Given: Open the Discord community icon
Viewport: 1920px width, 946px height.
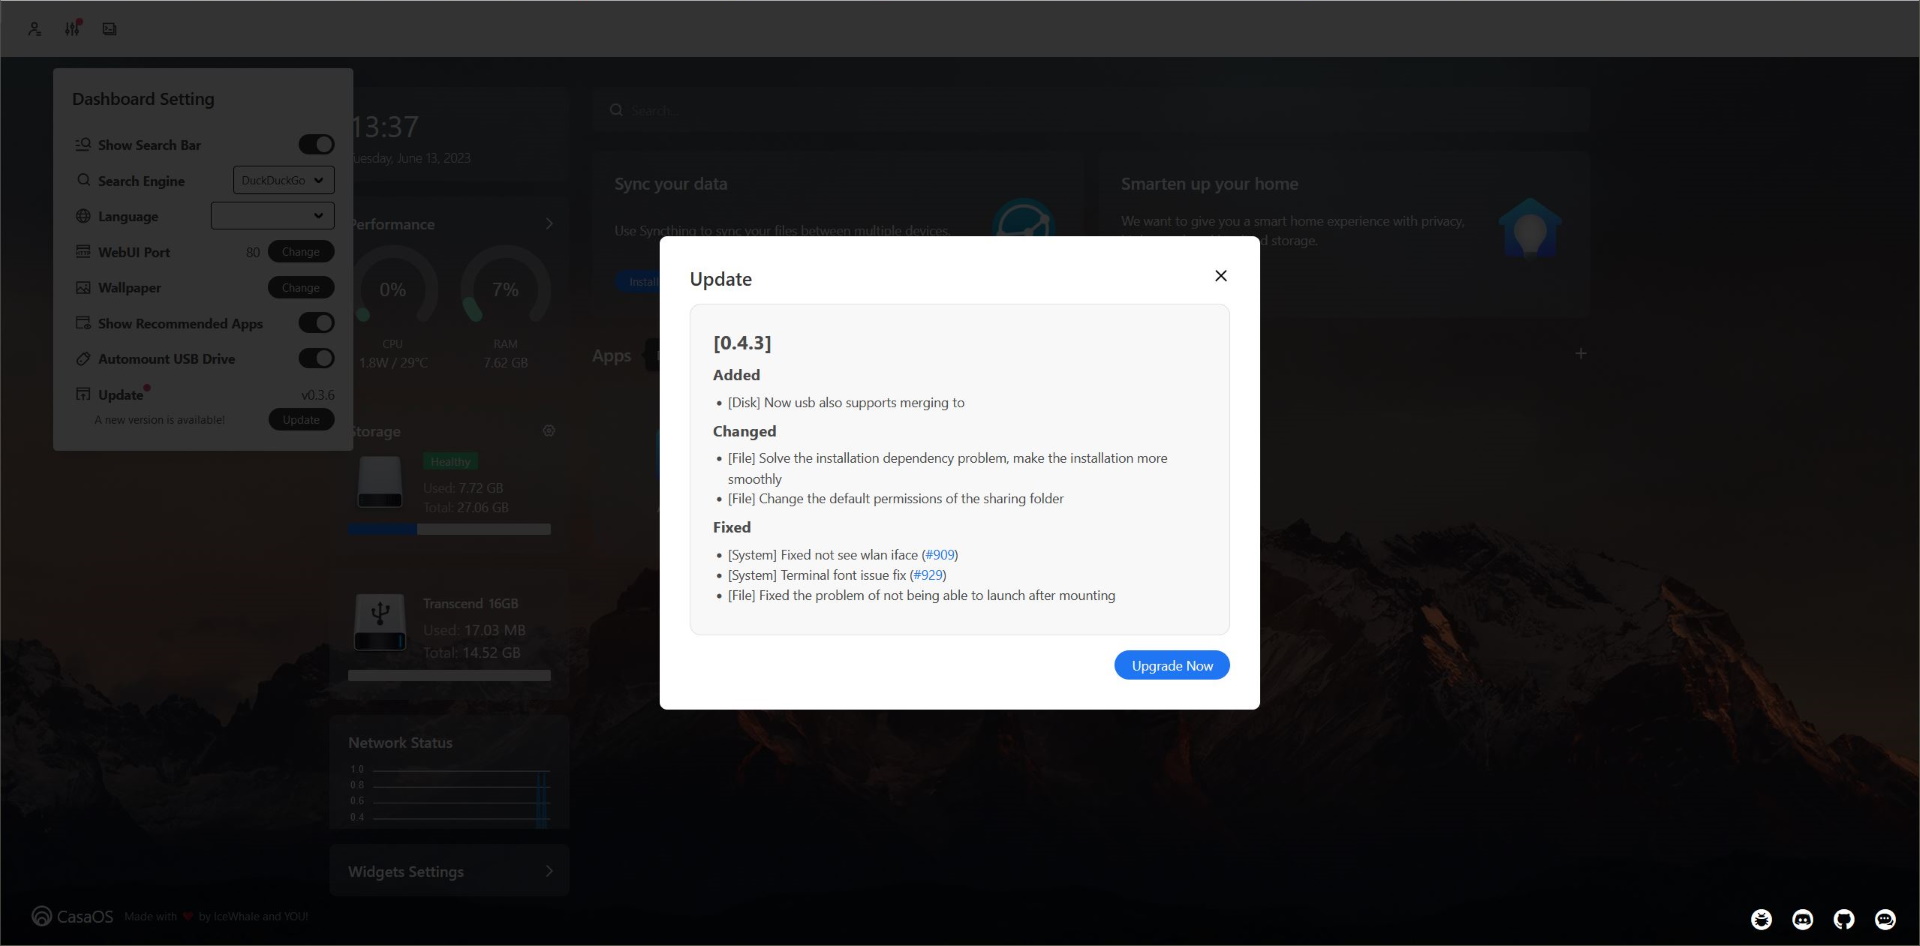Looking at the screenshot, I should [x=1802, y=919].
